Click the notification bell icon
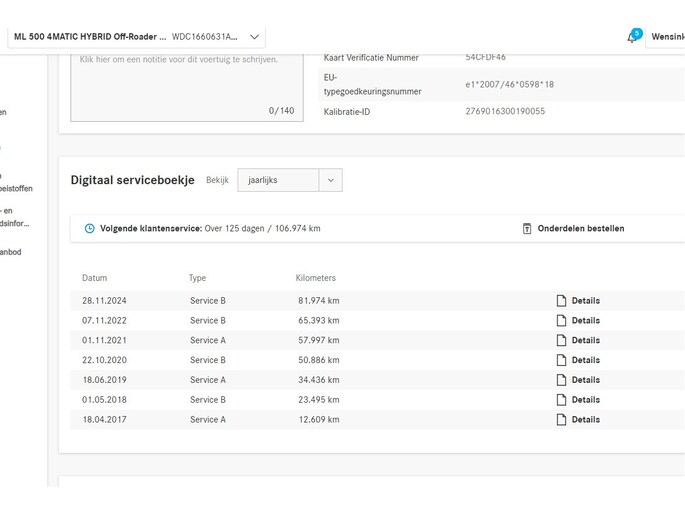Viewport: 685px width, 514px height. pyautogui.click(x=632, y=37)
